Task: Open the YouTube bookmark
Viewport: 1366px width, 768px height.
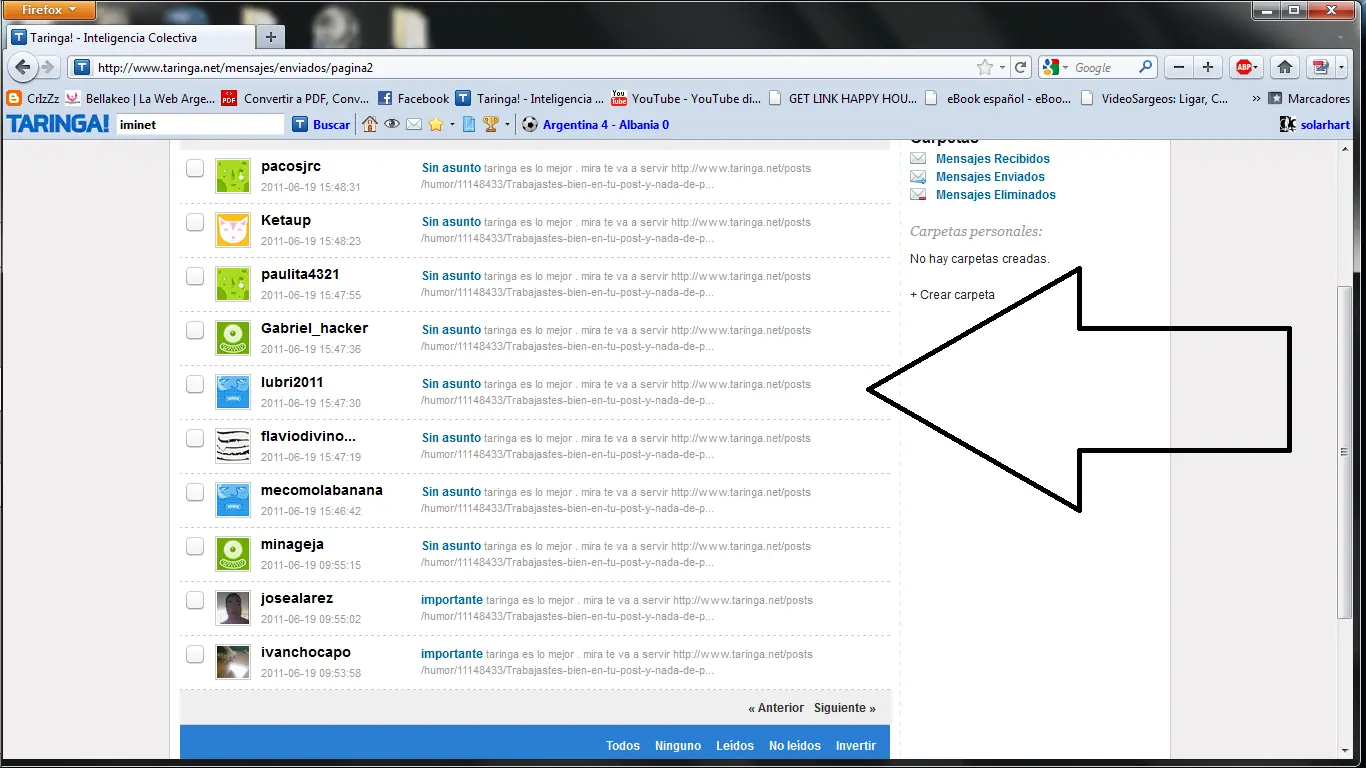Action: pos(686,98)
